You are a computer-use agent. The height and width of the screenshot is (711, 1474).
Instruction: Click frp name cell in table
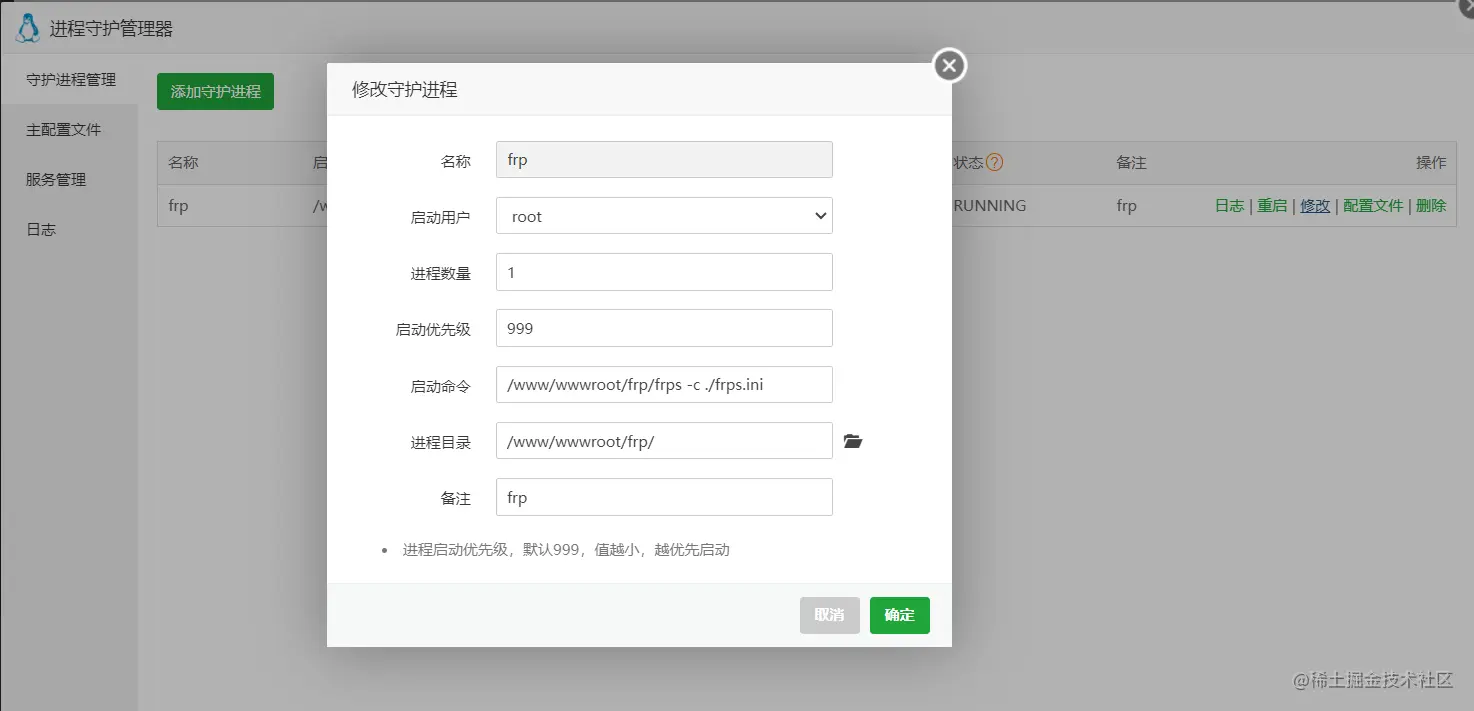pyautogui.click(x=178, y=206)
